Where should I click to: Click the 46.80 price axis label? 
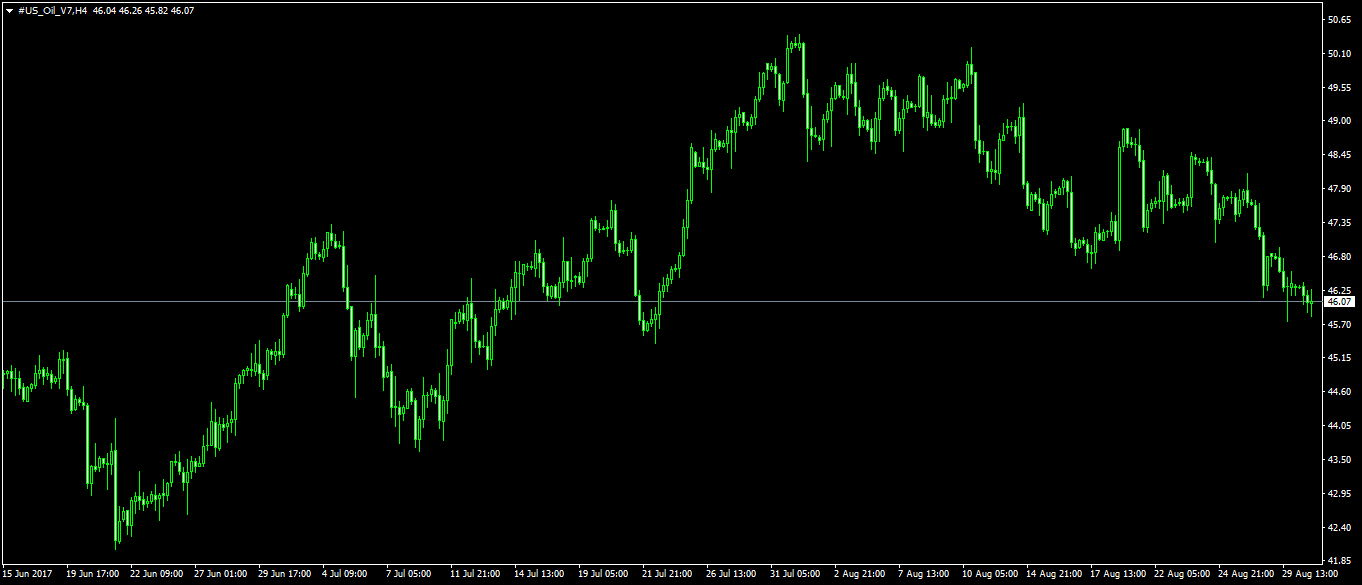pyautogui.click(x=1340, y=257)
